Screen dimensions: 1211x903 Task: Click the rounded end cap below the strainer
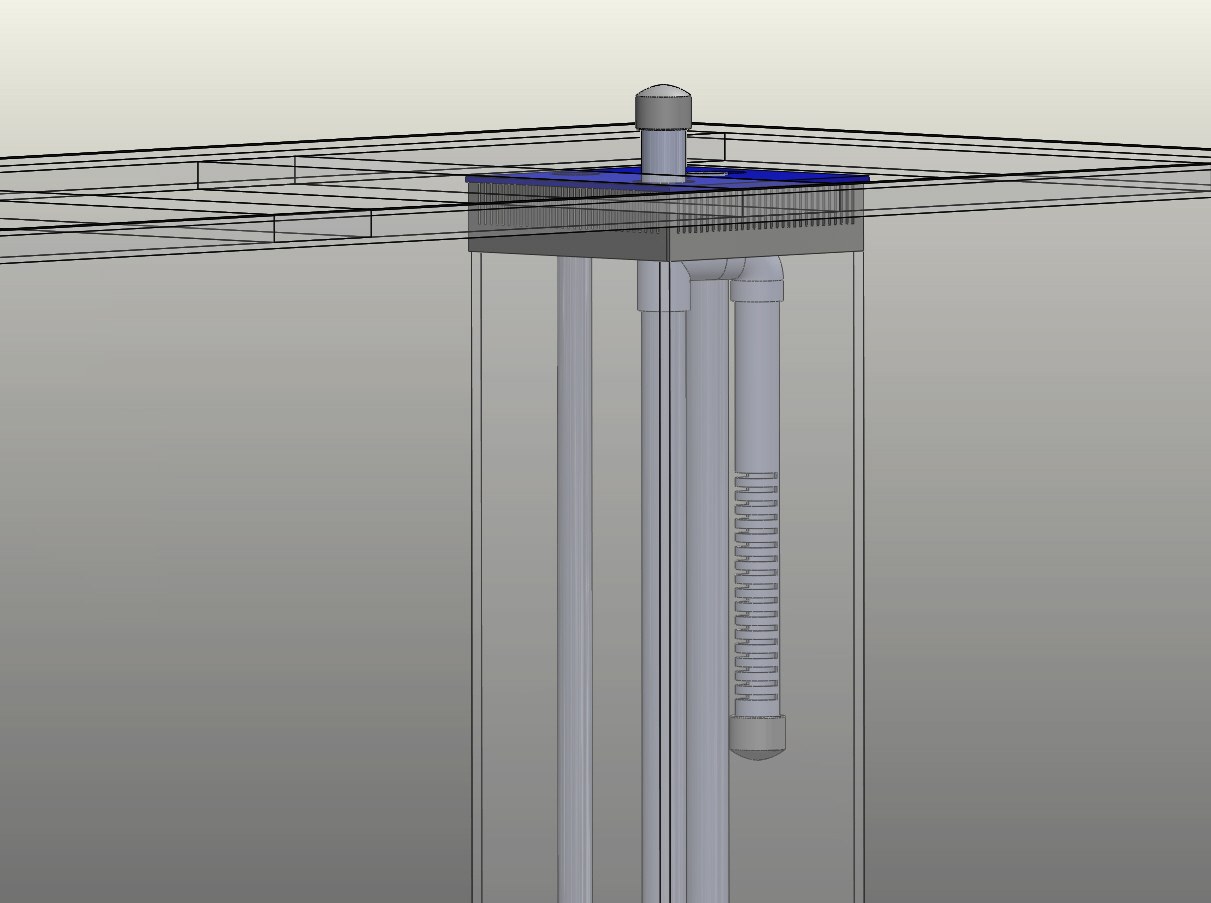[757, 736]
